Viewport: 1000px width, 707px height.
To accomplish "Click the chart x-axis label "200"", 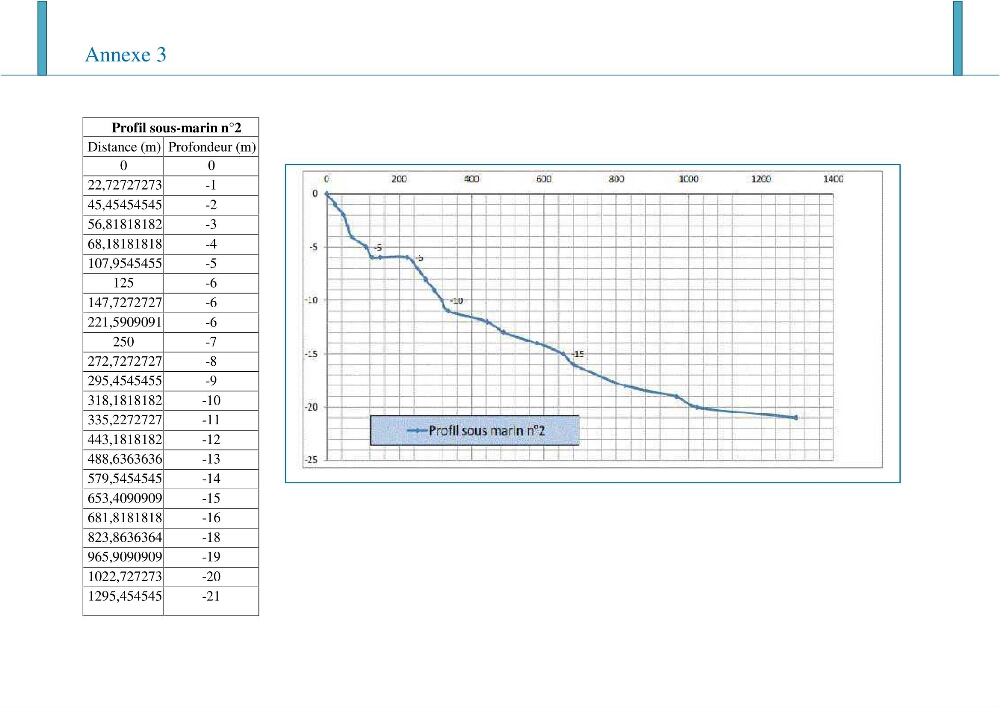I will [399, 179].
